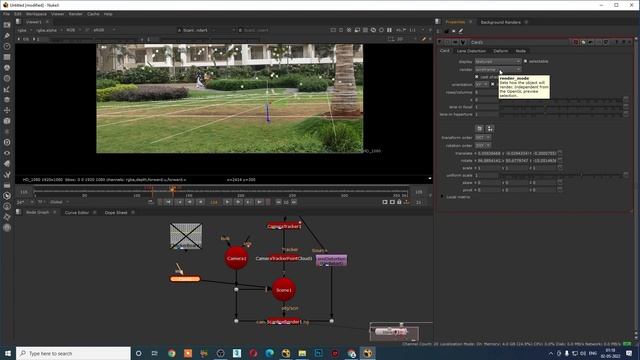Play the timeline backward
640x360 pixels.
click(x=200, y=202)
